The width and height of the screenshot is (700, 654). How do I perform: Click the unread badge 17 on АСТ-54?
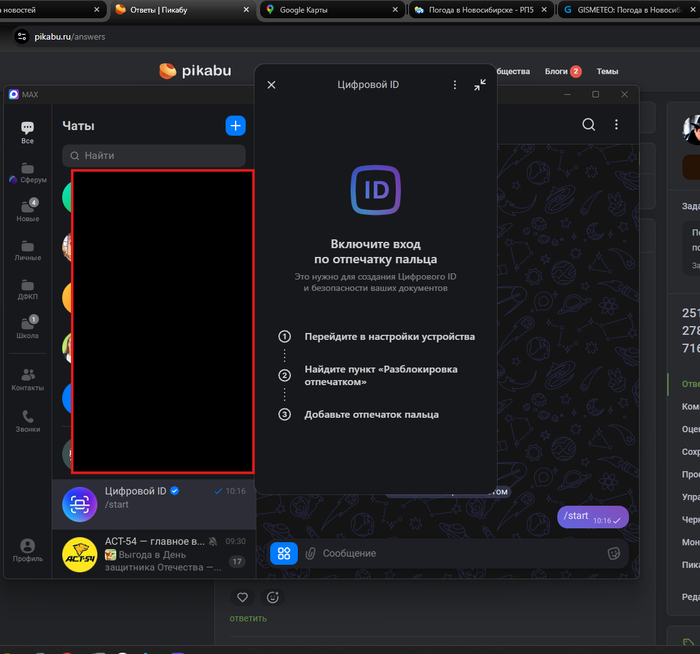(237, 561)
